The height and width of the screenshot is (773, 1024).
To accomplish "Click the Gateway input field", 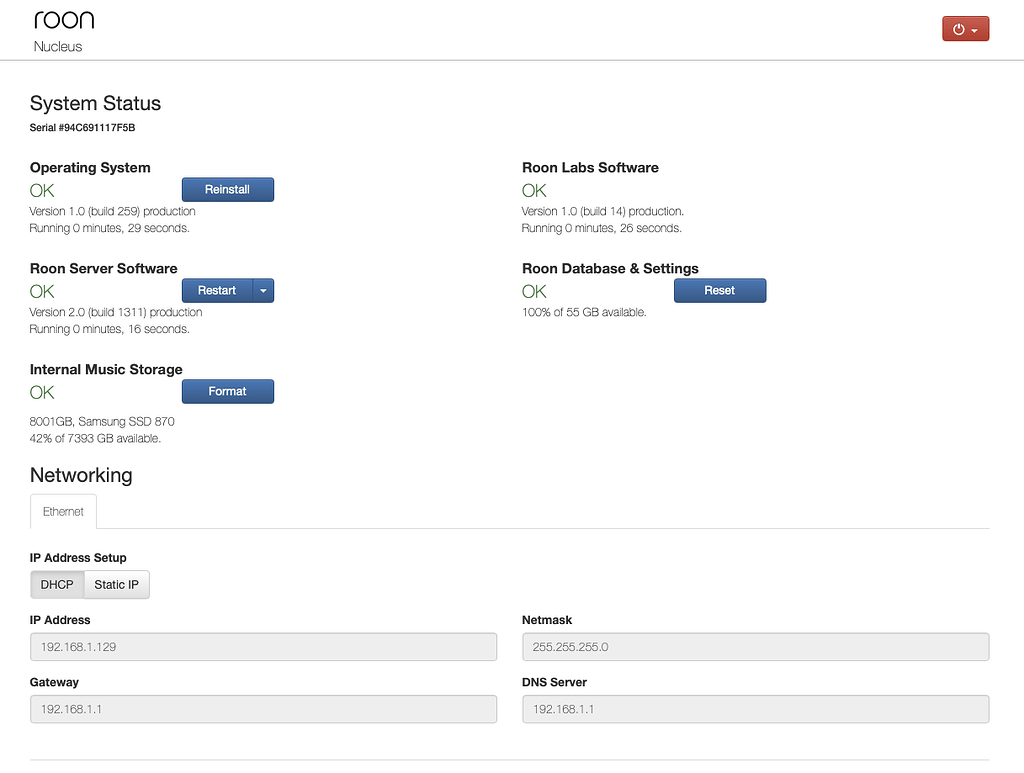I will [x=263, y=709].
